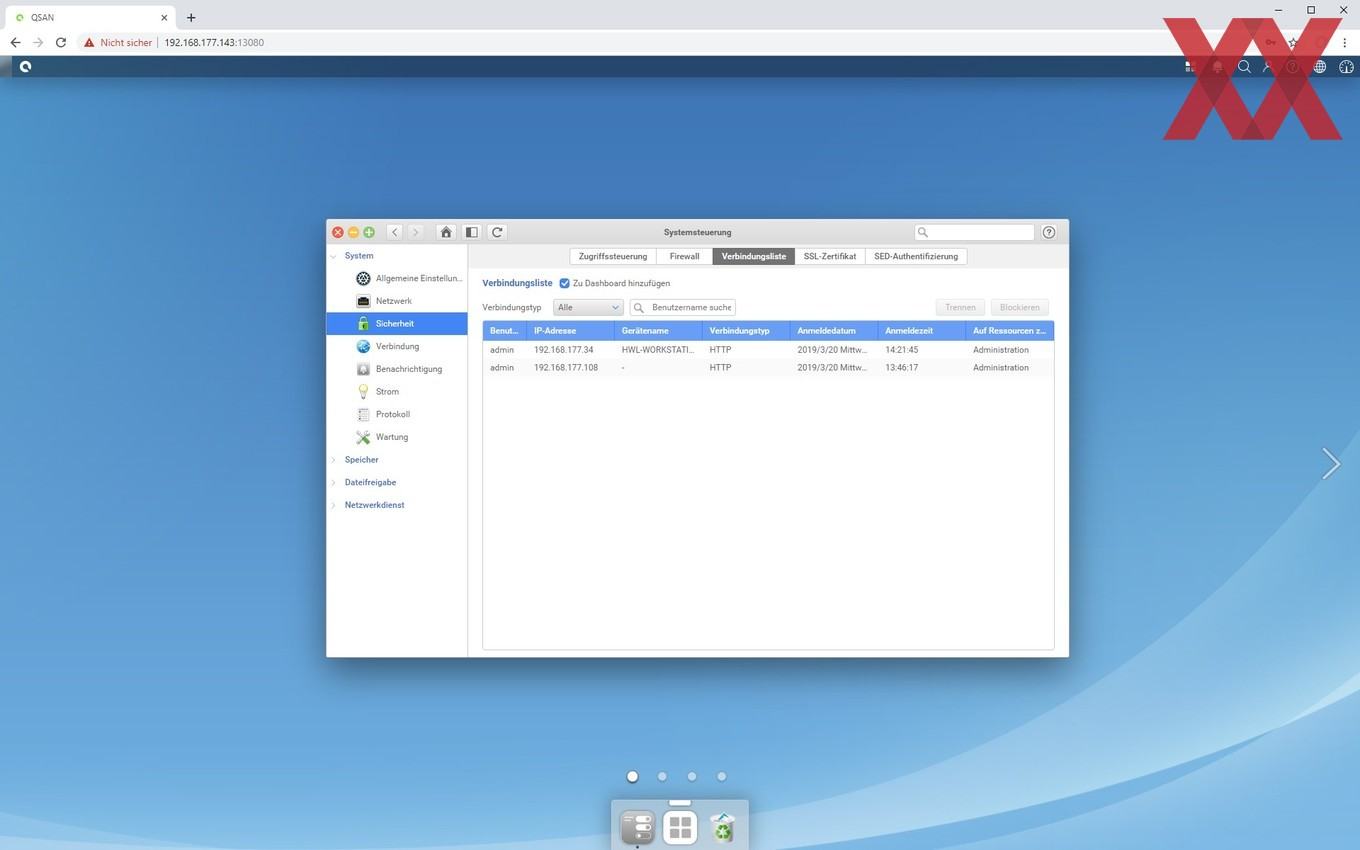This screenshot has width=1360, height=850.
Task: Switch to the third desktop page dot
Action: pos(692,776)
